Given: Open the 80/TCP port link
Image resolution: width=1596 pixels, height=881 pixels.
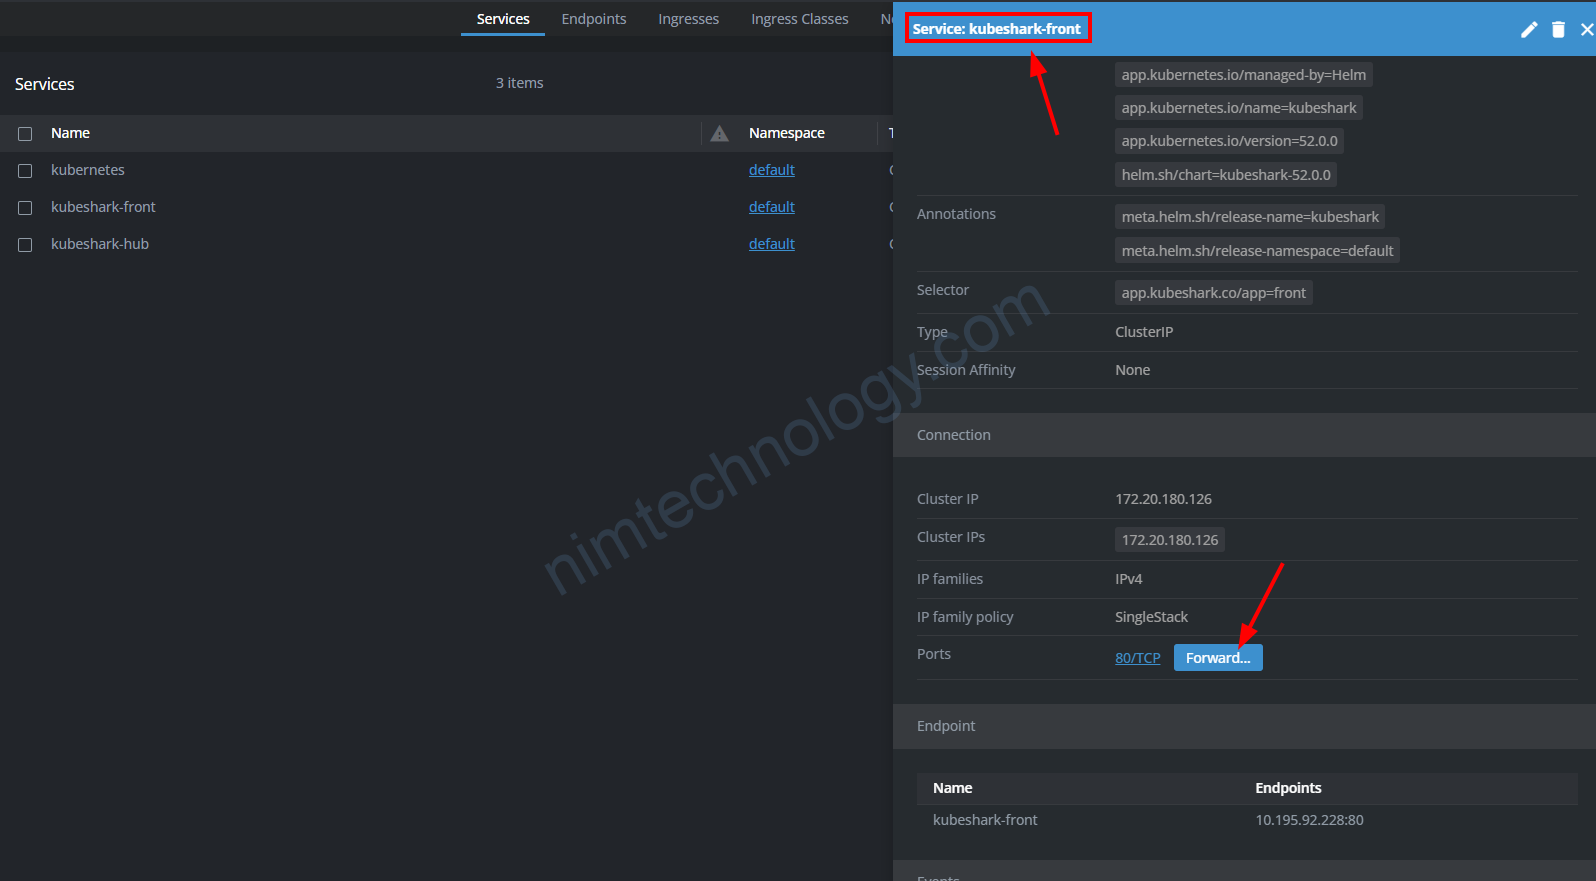Looking at the screenshot, I should (x=1137, y=658).
